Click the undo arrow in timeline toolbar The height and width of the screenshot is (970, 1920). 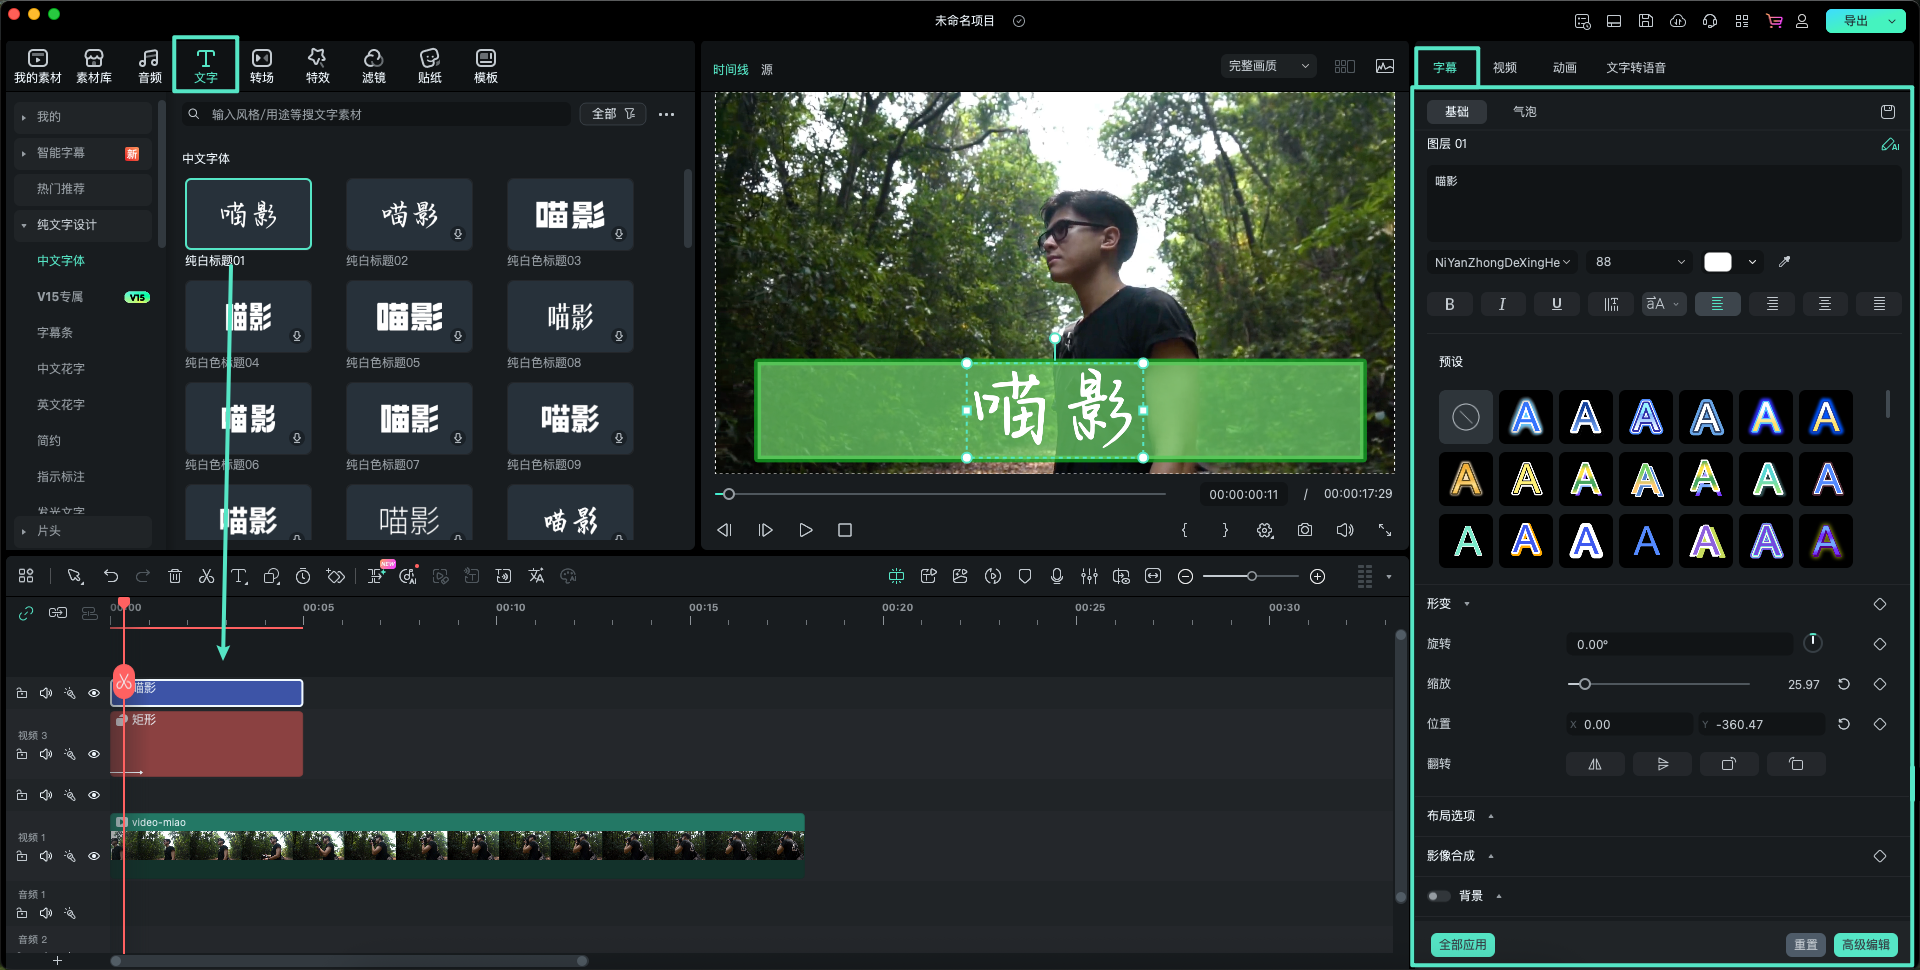111,576
